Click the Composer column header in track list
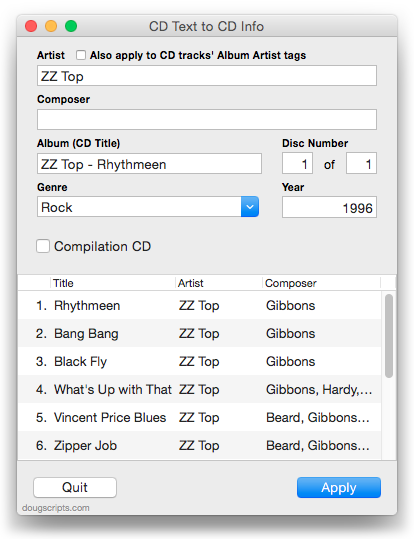The height and width of the screenshot is (539, 414). [x=322, y=283]
